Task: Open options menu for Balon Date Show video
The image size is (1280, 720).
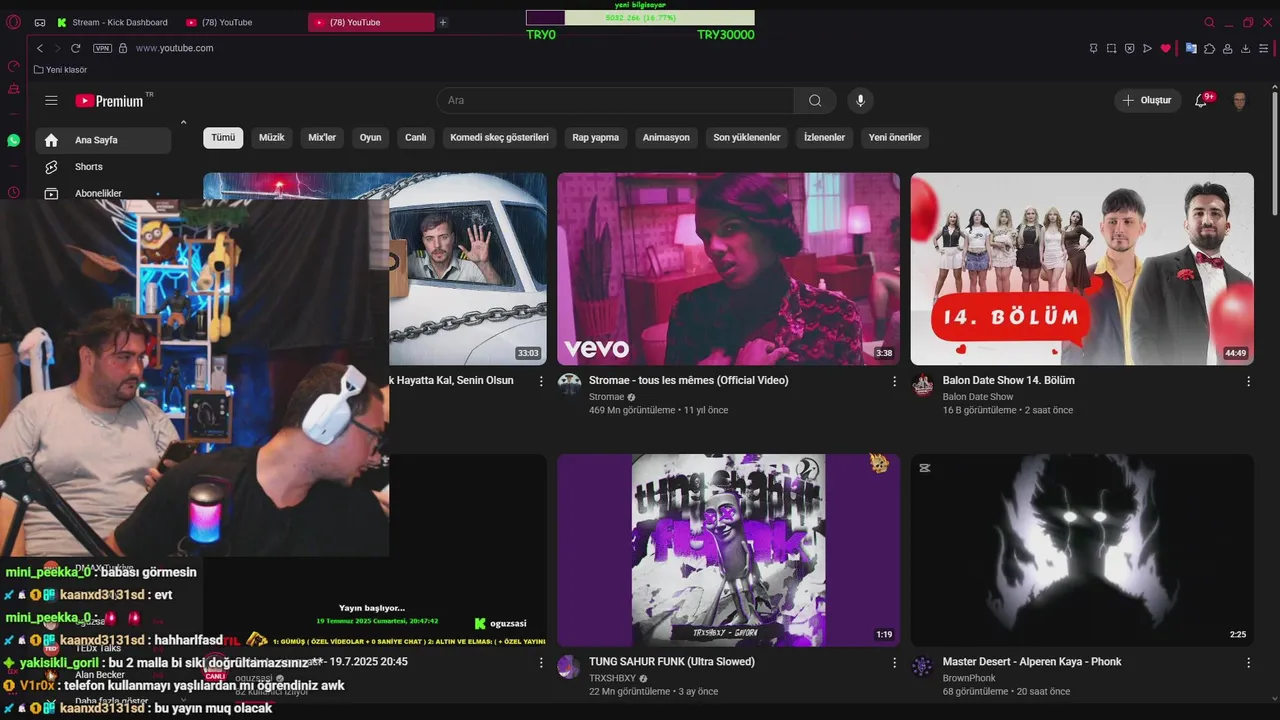Action: 1248,381
